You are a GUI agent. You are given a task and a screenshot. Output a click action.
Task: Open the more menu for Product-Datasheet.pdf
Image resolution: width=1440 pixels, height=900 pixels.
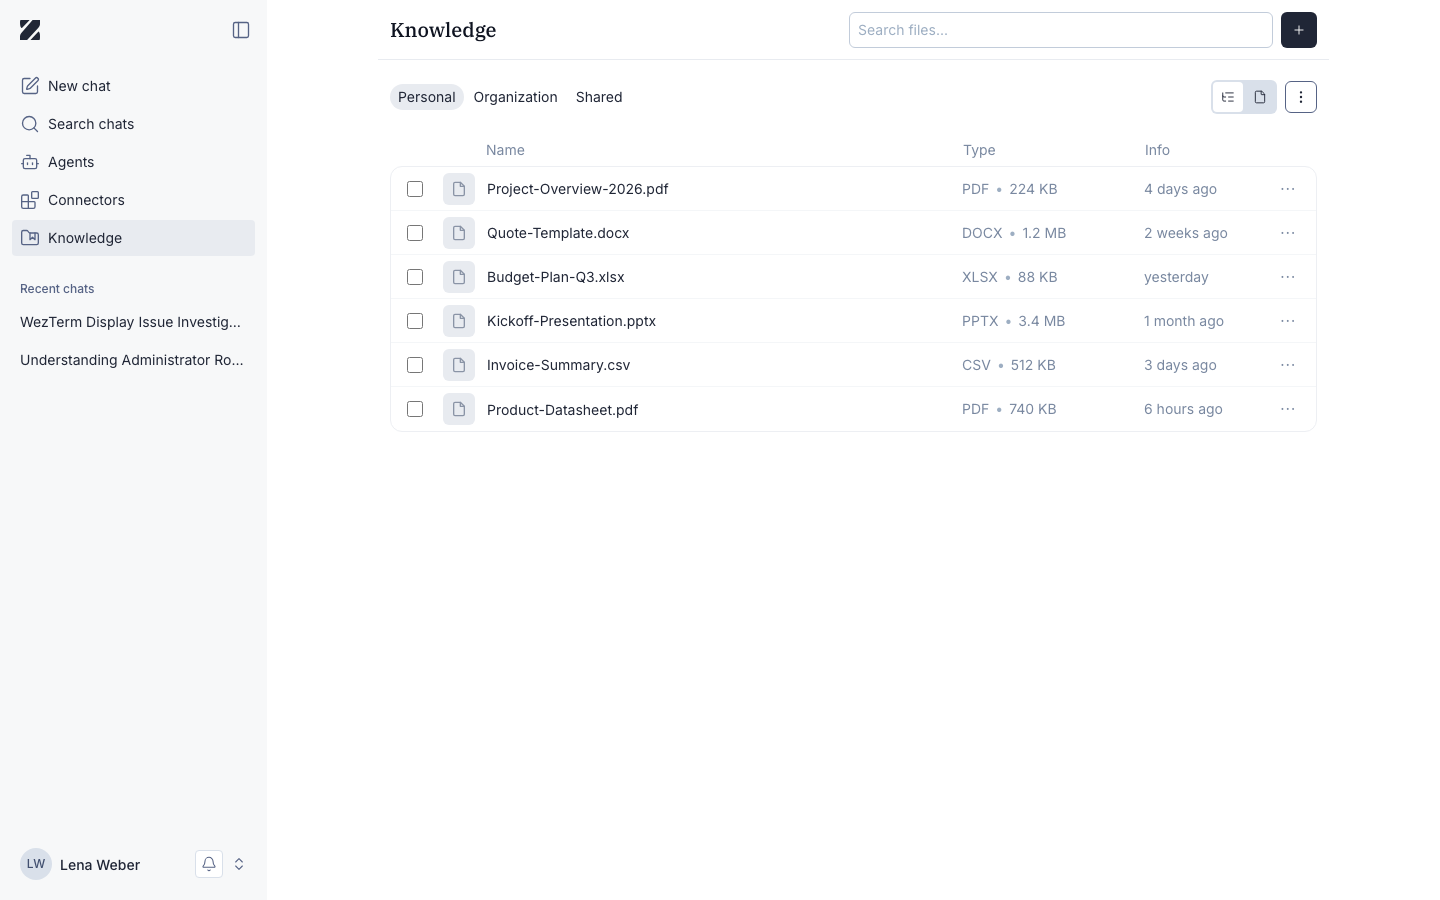coord(1288,409)
